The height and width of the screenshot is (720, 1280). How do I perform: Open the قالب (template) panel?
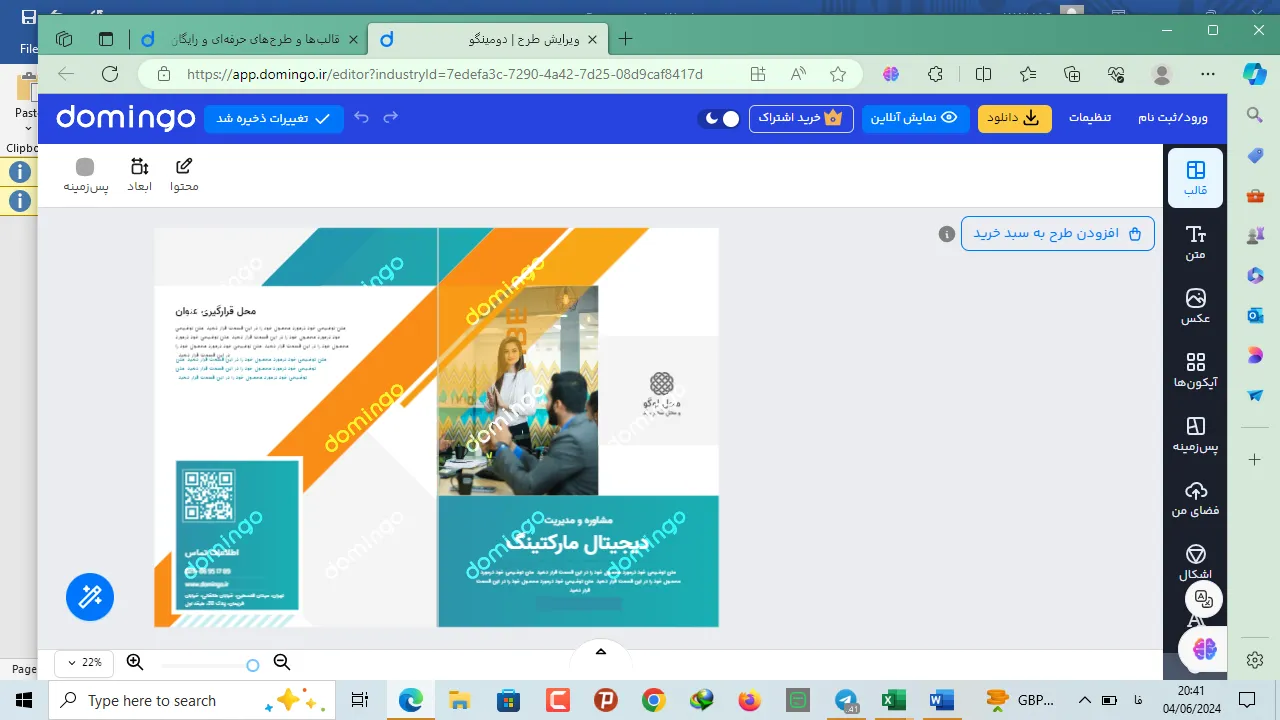point(1195,178)
